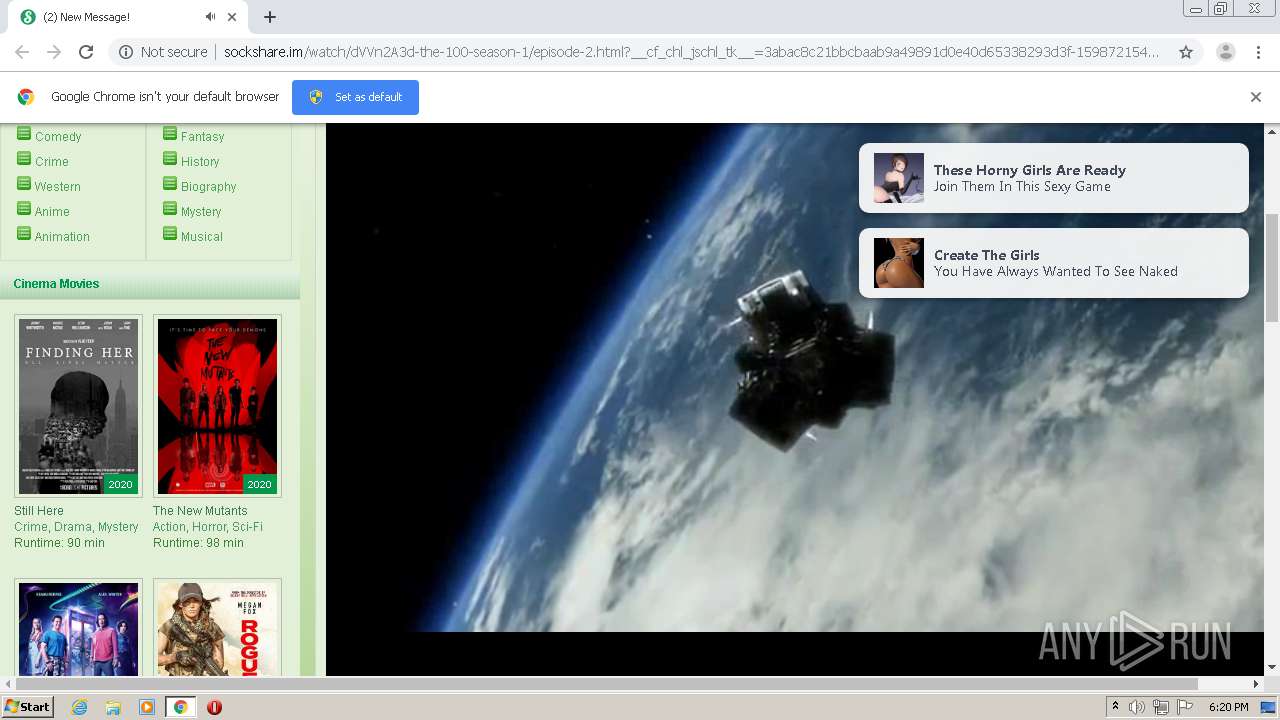The width and height of the screenshot is (1280, 720).
Task: Open Action Center flag icon
Action: [1185, 707]
